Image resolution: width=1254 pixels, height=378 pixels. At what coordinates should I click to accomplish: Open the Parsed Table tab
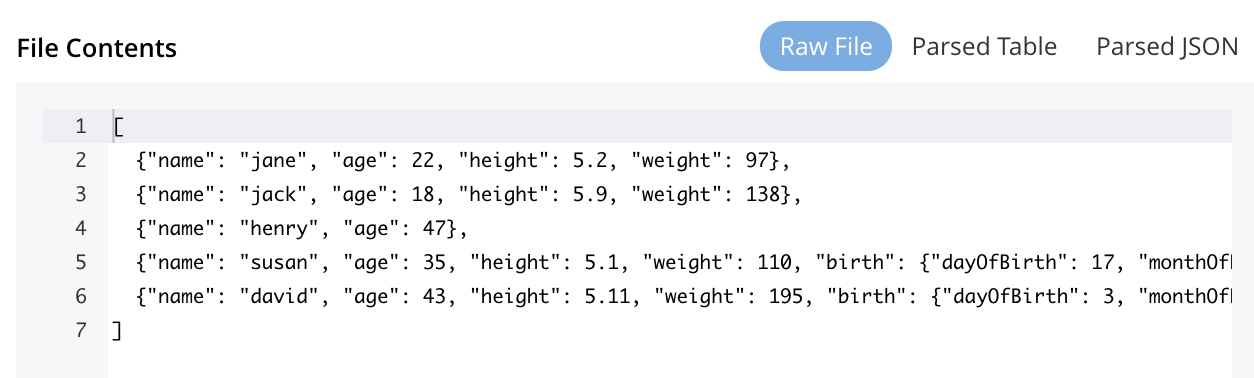(984, 47)
